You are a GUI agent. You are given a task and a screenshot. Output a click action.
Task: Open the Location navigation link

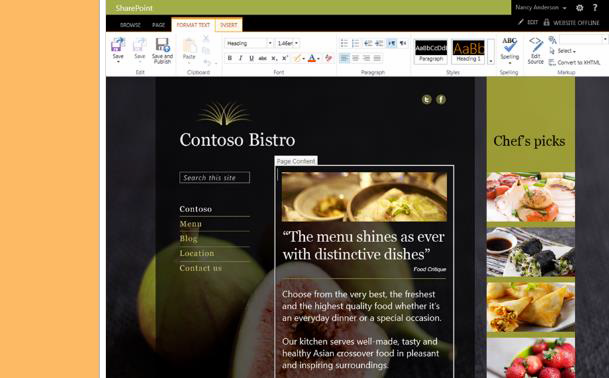[x=197, y=253]
